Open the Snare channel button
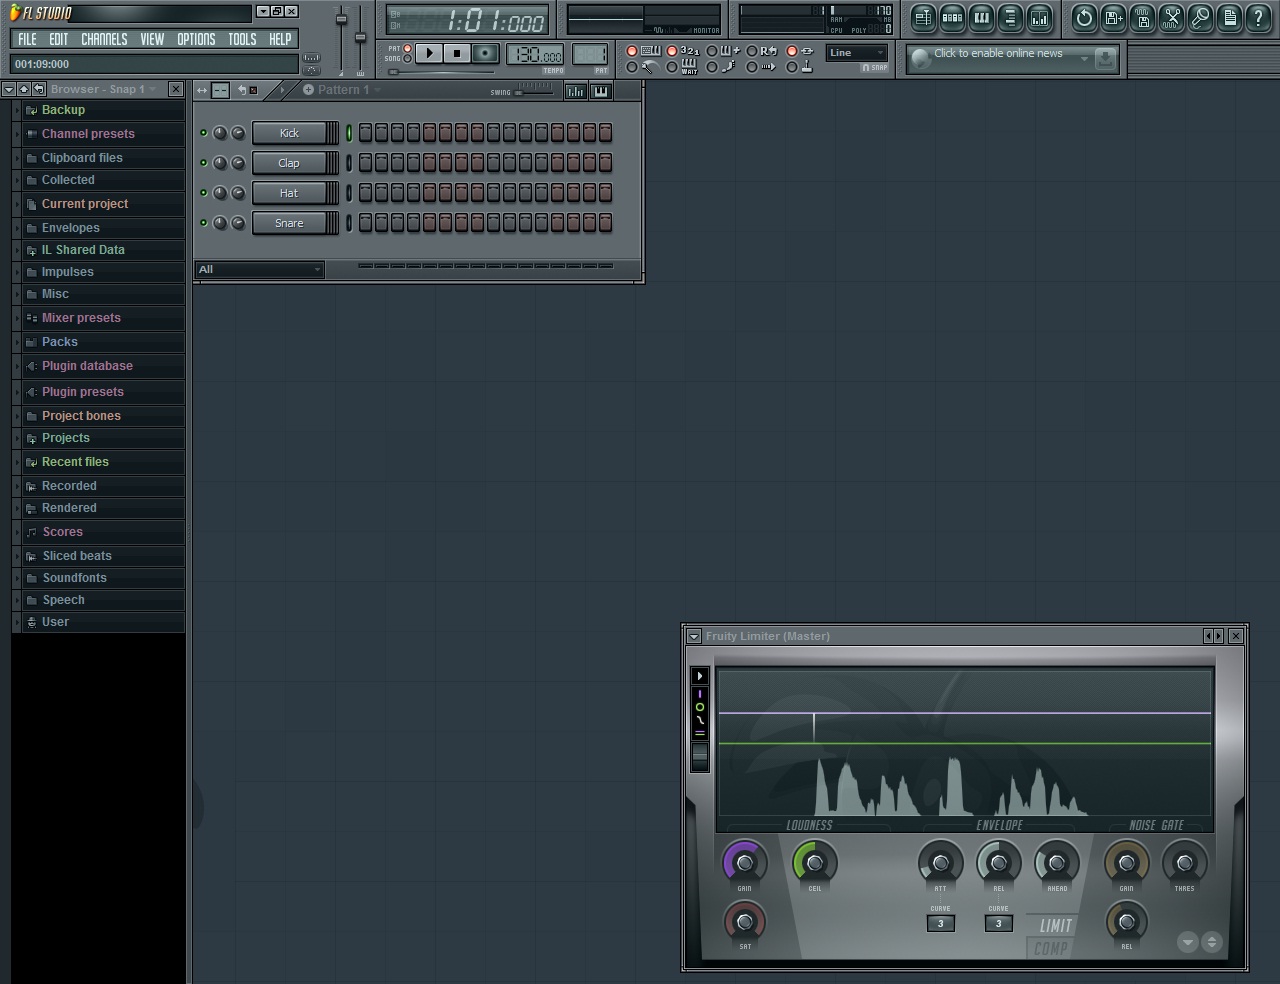 click(x=289, y=223)
